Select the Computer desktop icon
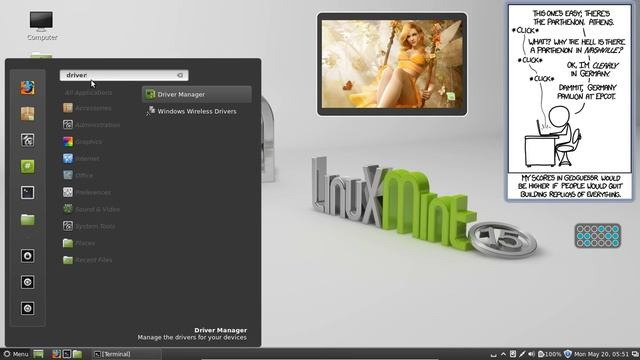 click(42, 26)
